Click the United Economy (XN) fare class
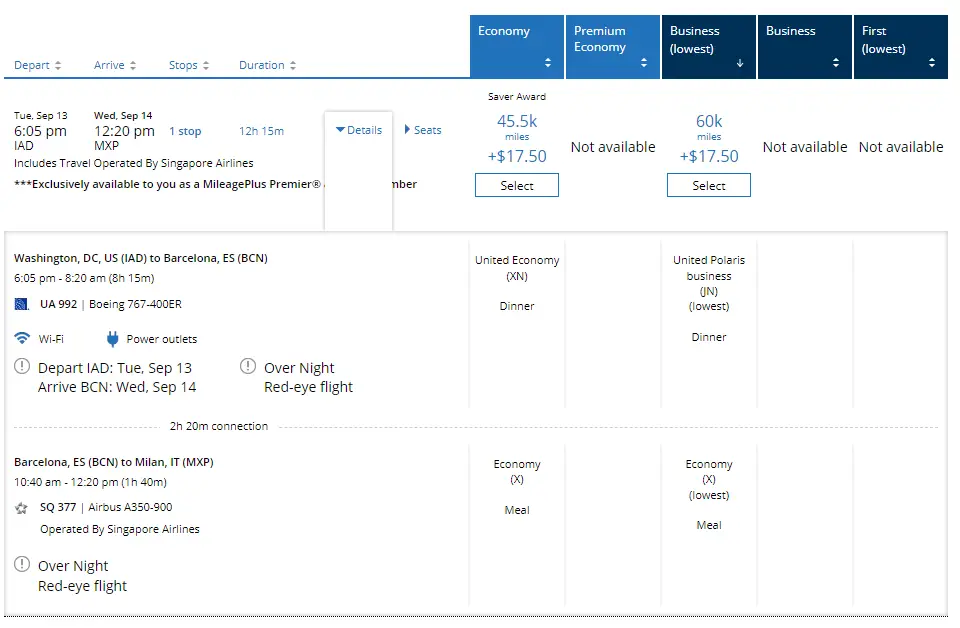Screen dimensions: 960x628 coord(517,268)
